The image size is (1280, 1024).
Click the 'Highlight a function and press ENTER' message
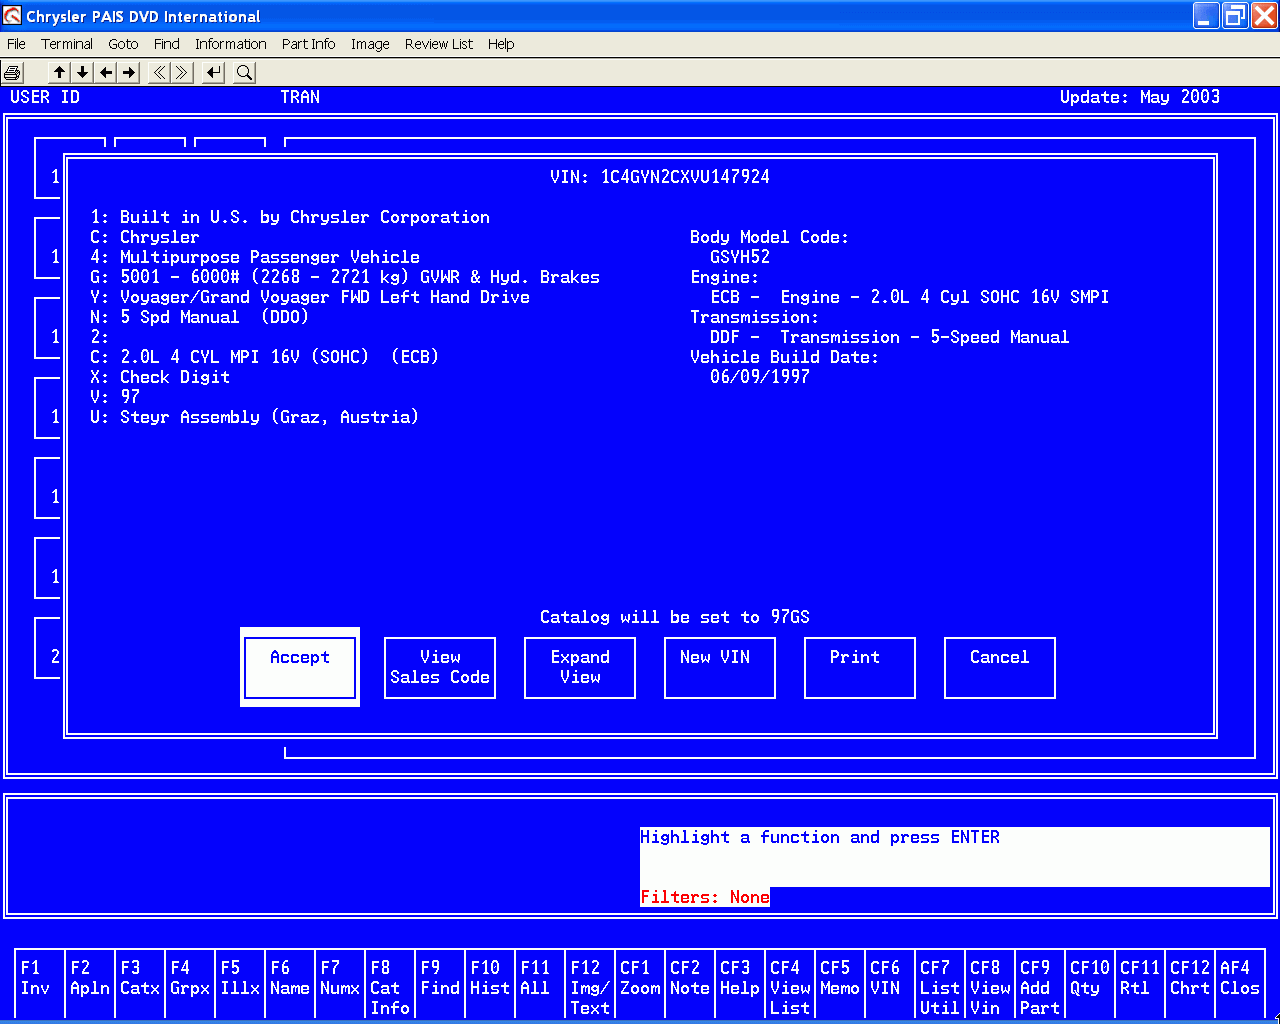click(820, 837)
